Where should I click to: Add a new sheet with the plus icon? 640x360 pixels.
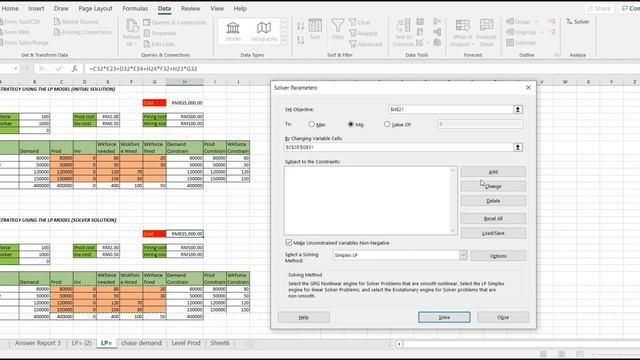250,344
